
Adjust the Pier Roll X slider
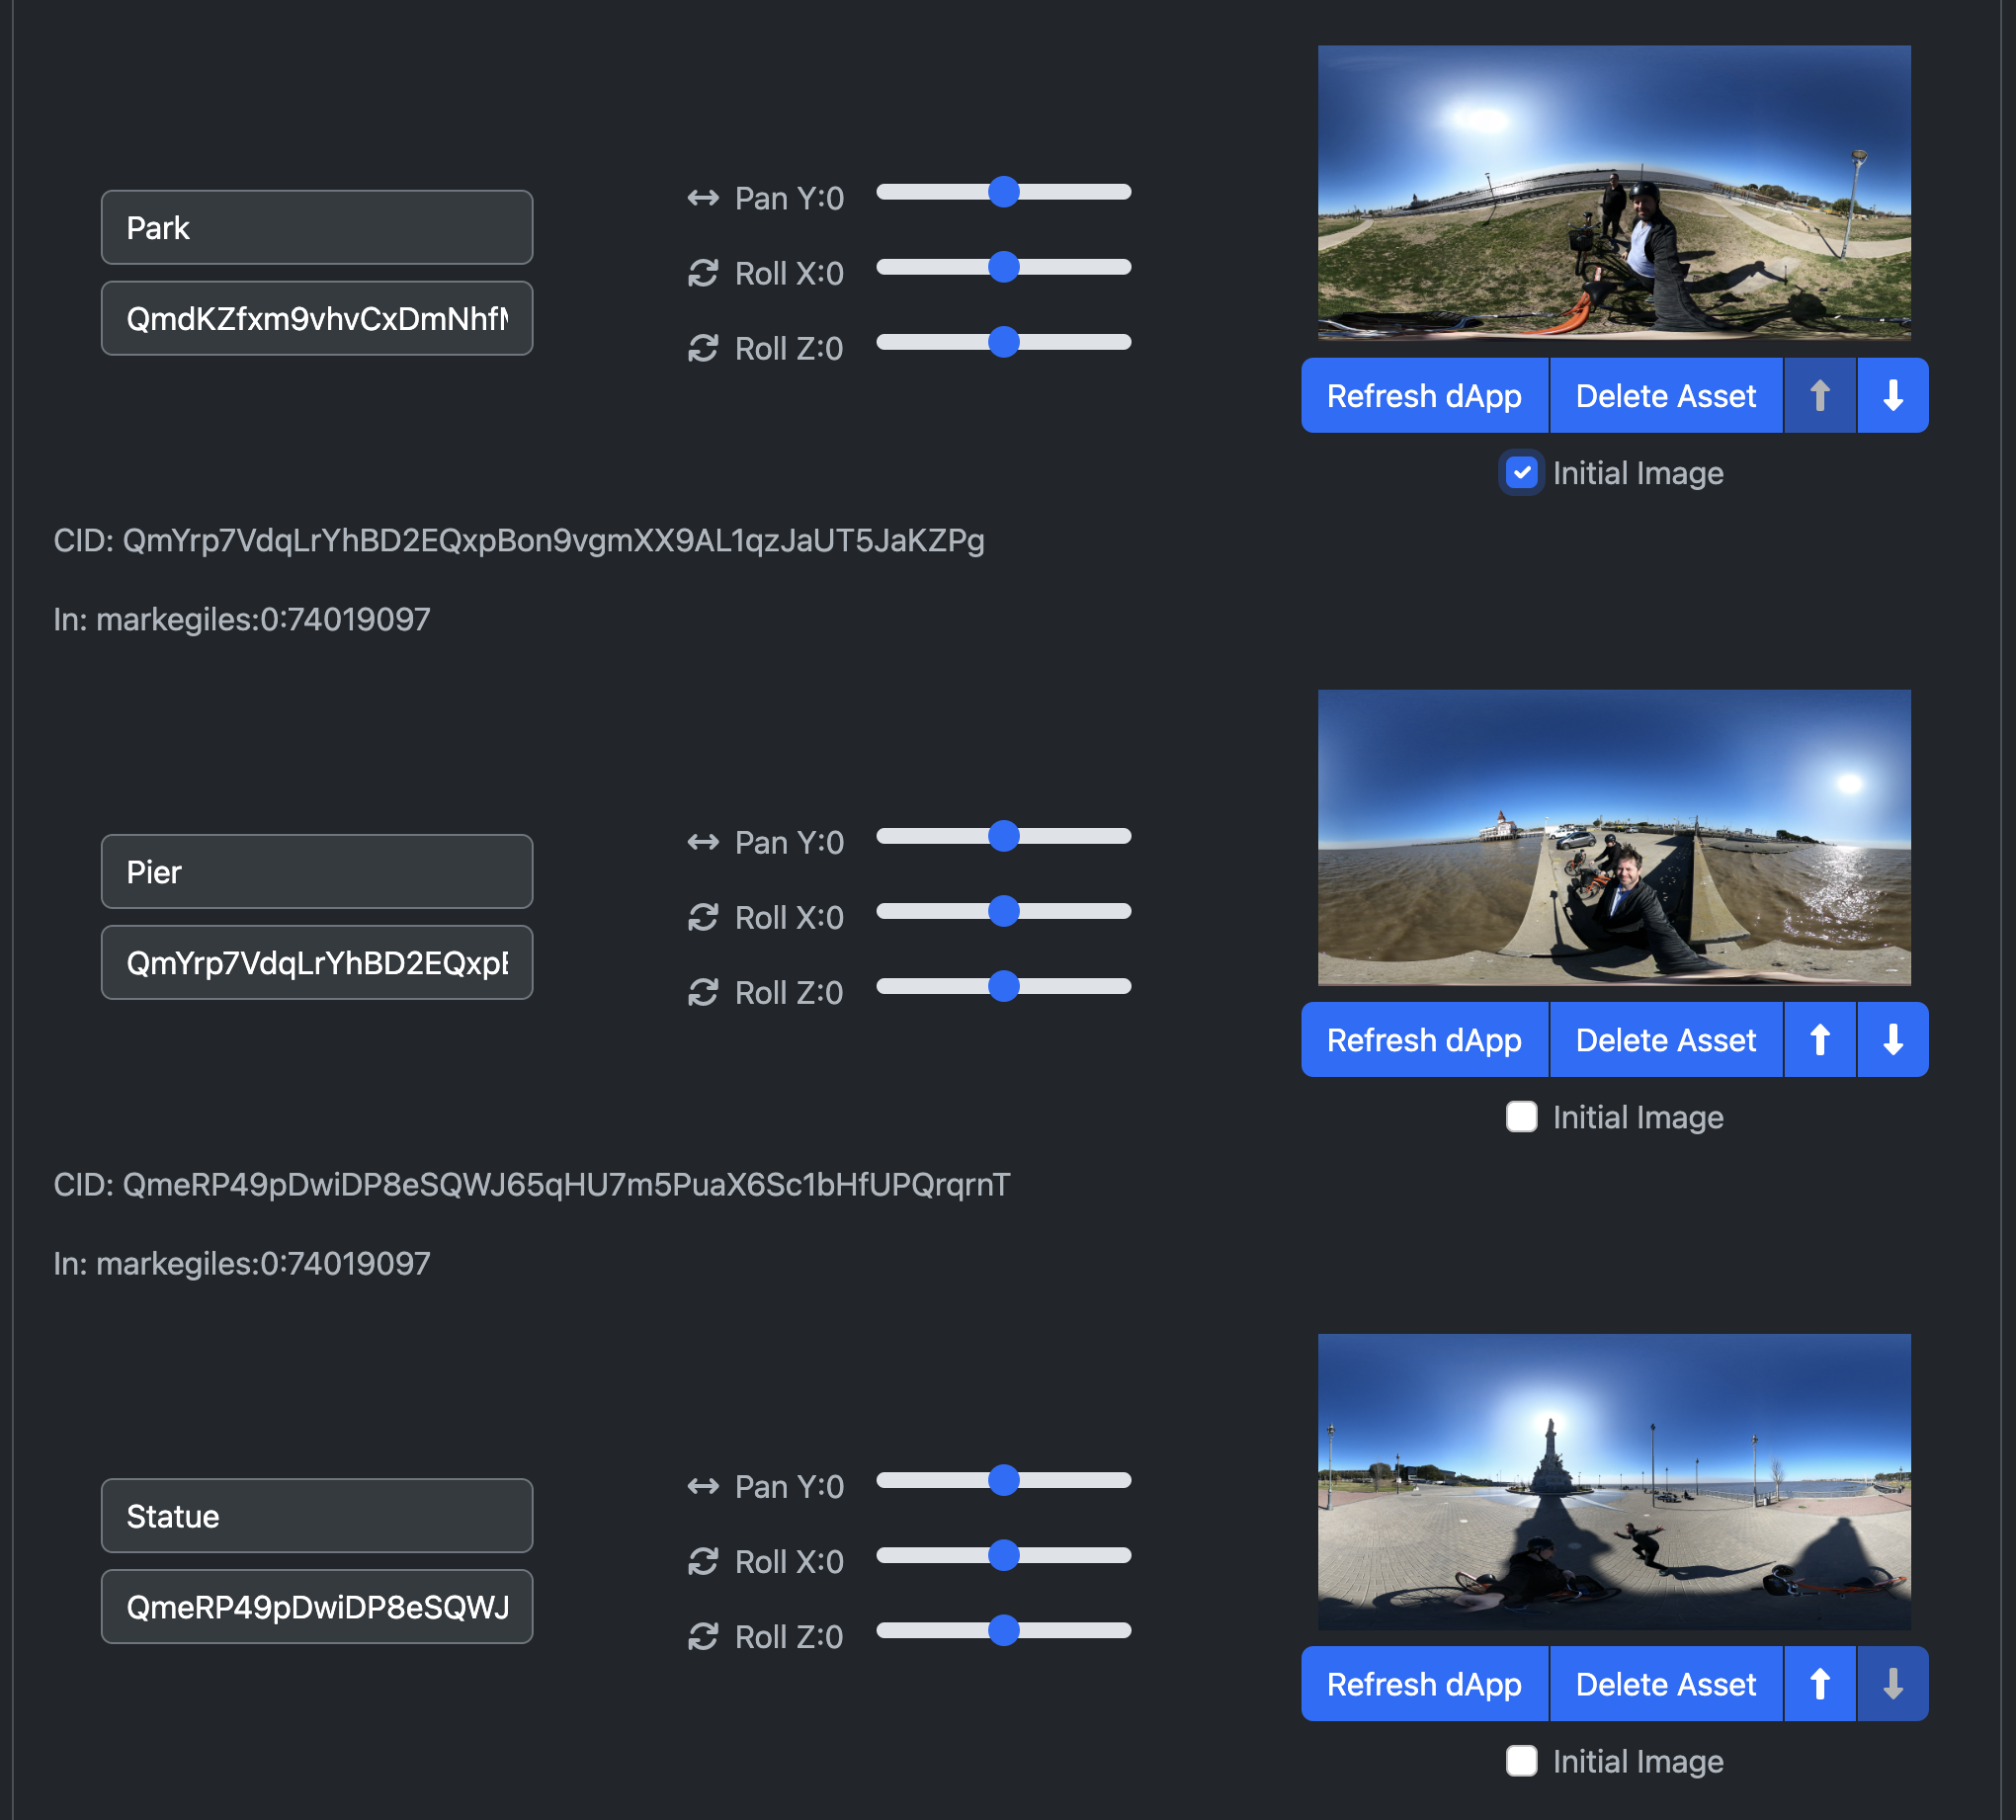(1003, 911)
